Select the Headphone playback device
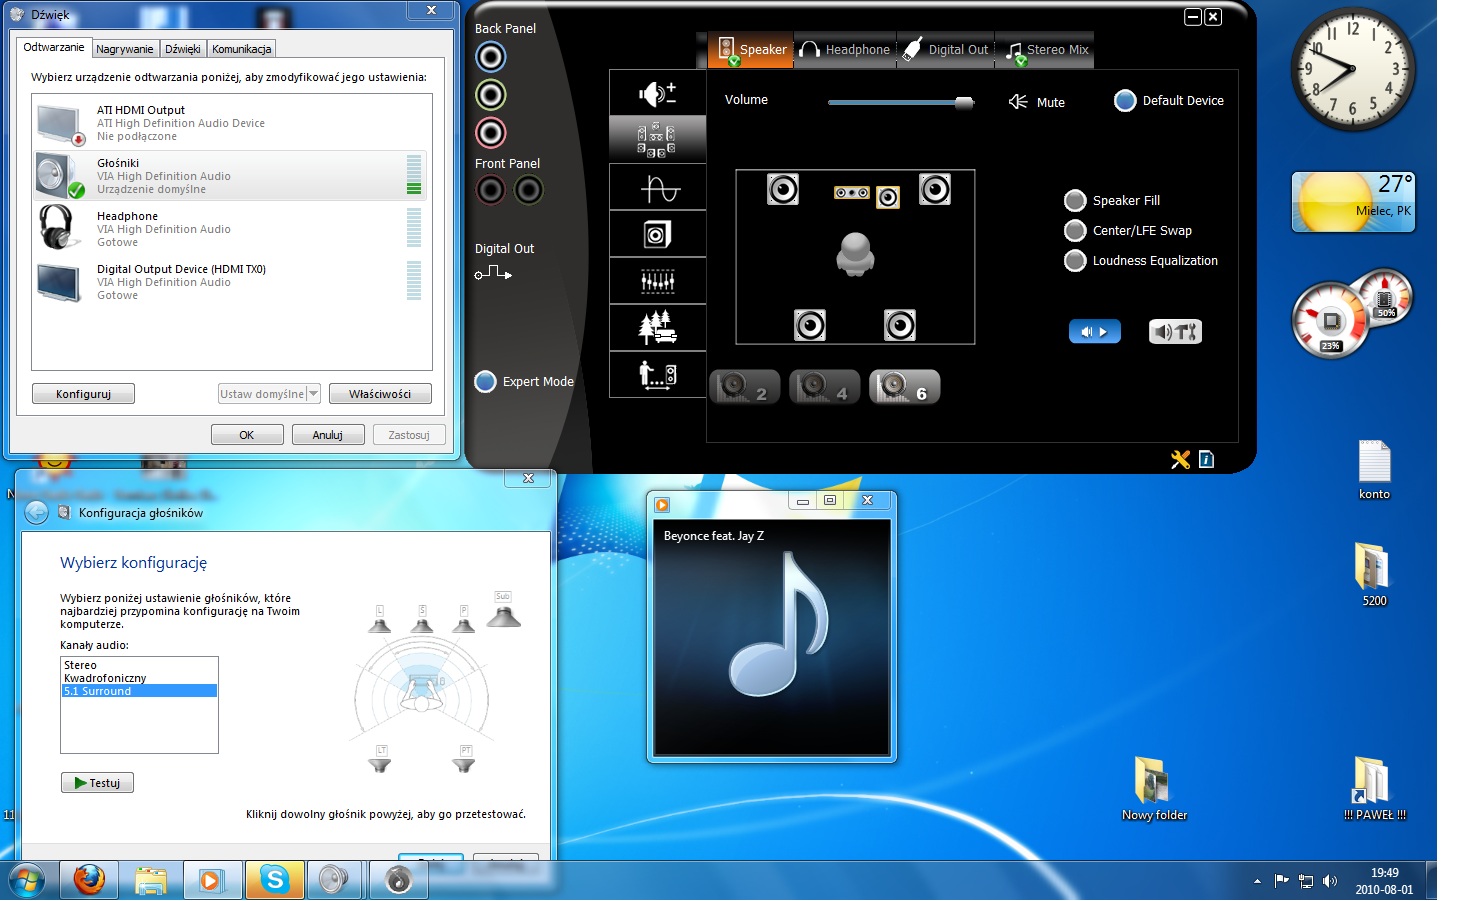The height and width of the screenshot is (901, 1457). click(231, 229)
